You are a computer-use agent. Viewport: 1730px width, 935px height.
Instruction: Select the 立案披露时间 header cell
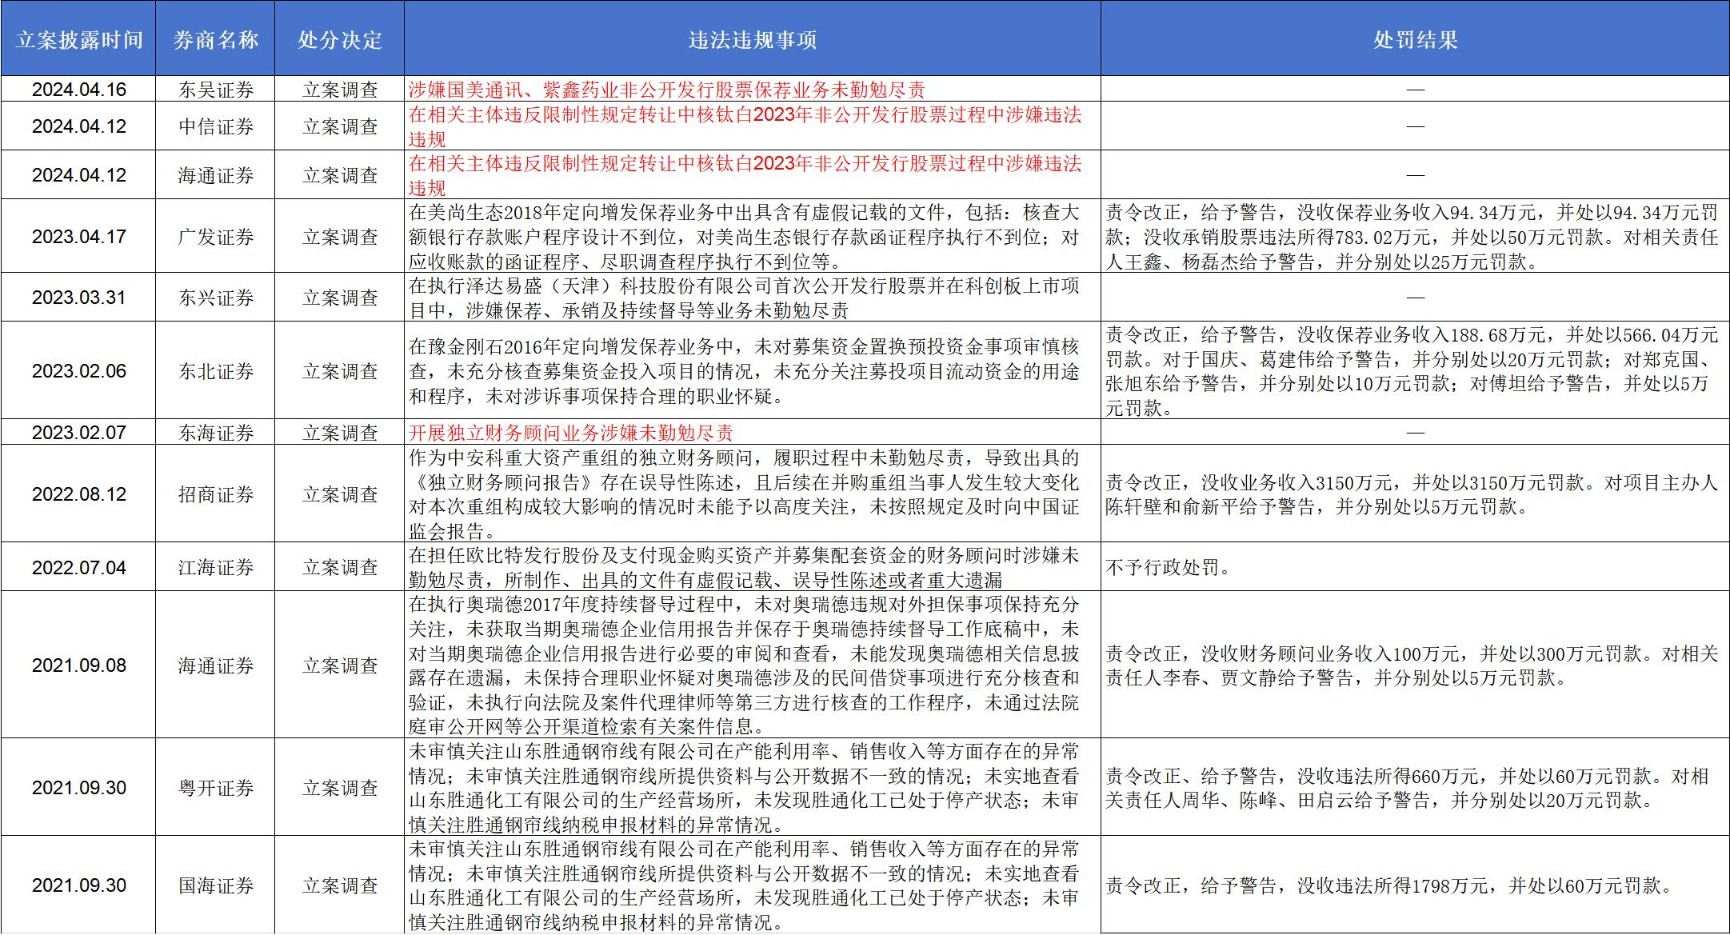[78, 39]
